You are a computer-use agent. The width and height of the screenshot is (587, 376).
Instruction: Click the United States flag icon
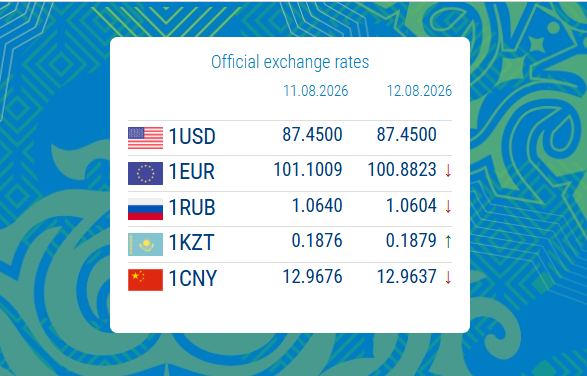tap(145, 138)
